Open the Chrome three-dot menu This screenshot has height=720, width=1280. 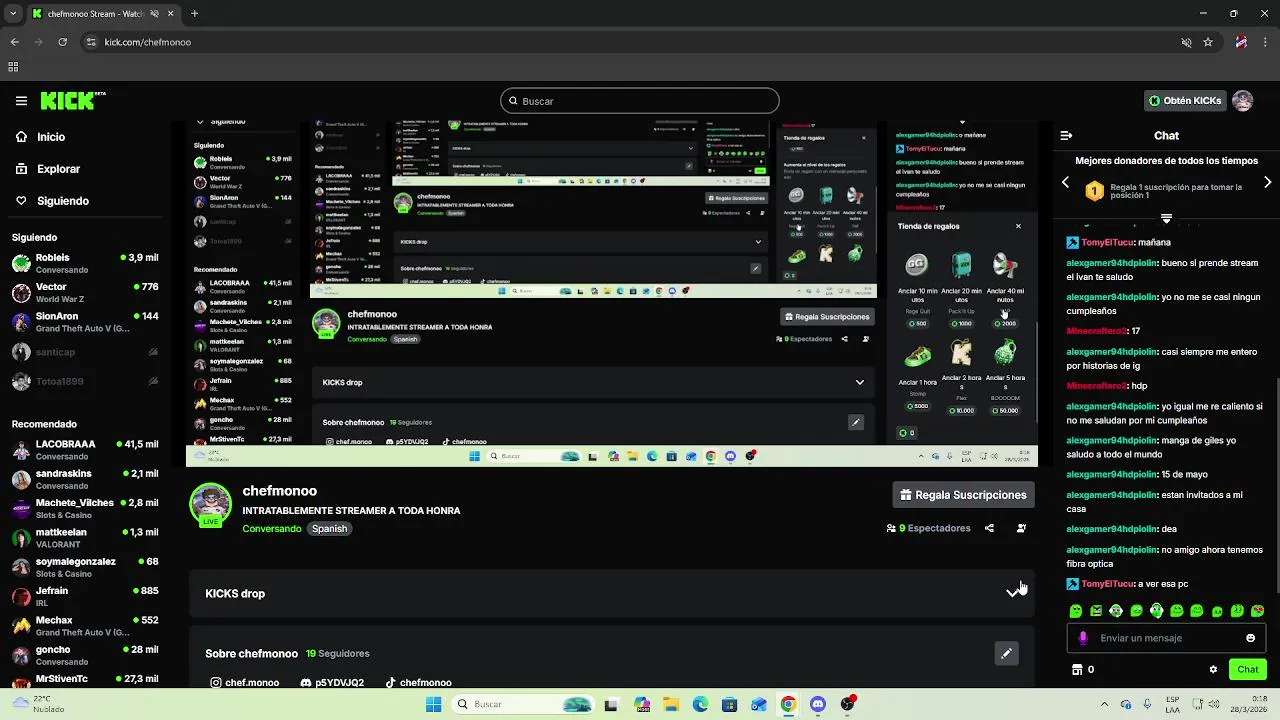point(1264,42)
